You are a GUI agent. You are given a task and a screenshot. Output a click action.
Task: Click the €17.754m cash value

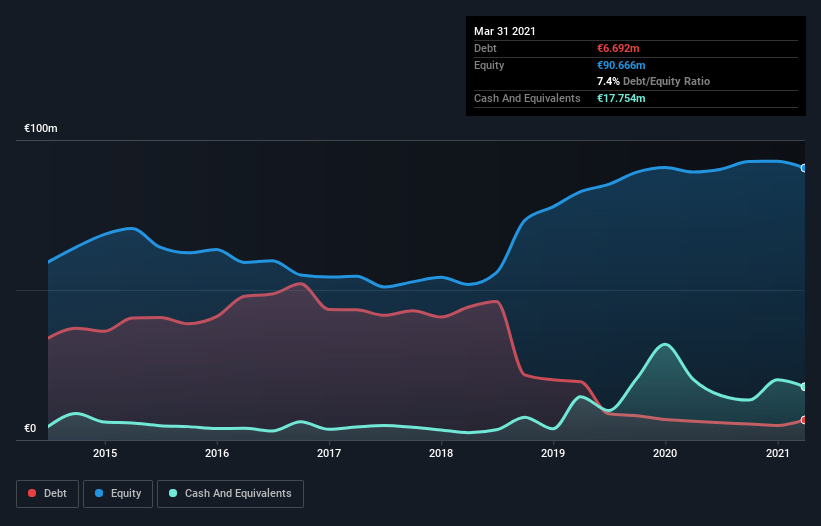(x=621, y=98)
